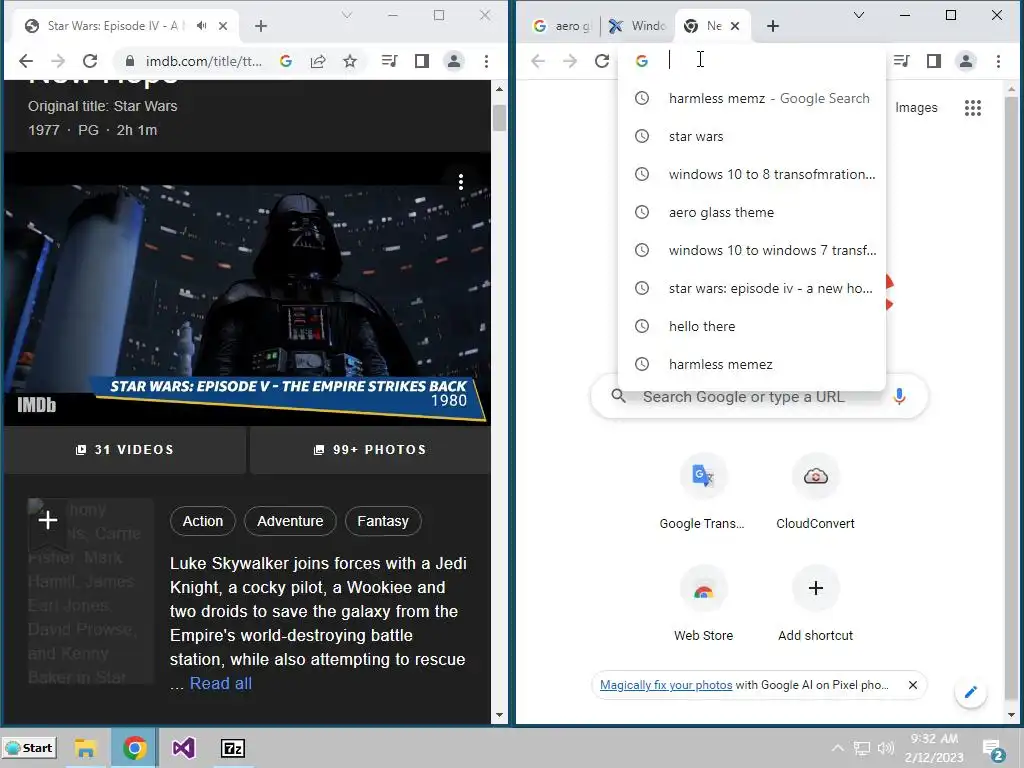This screenshot has height=768, width=1024.
Task: Open profile menu in IMDb window
Action: [454, 61]
